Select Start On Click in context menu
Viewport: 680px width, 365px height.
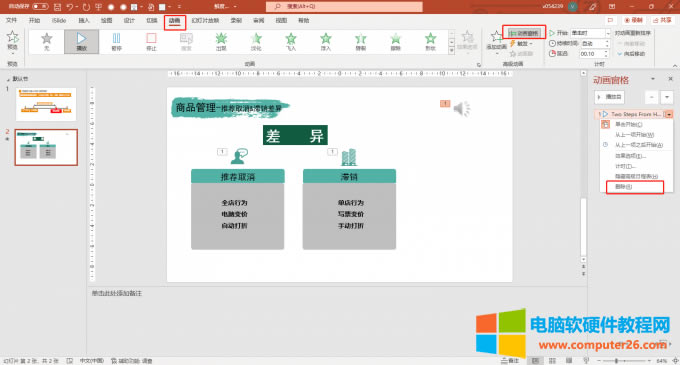click(629, 124)
